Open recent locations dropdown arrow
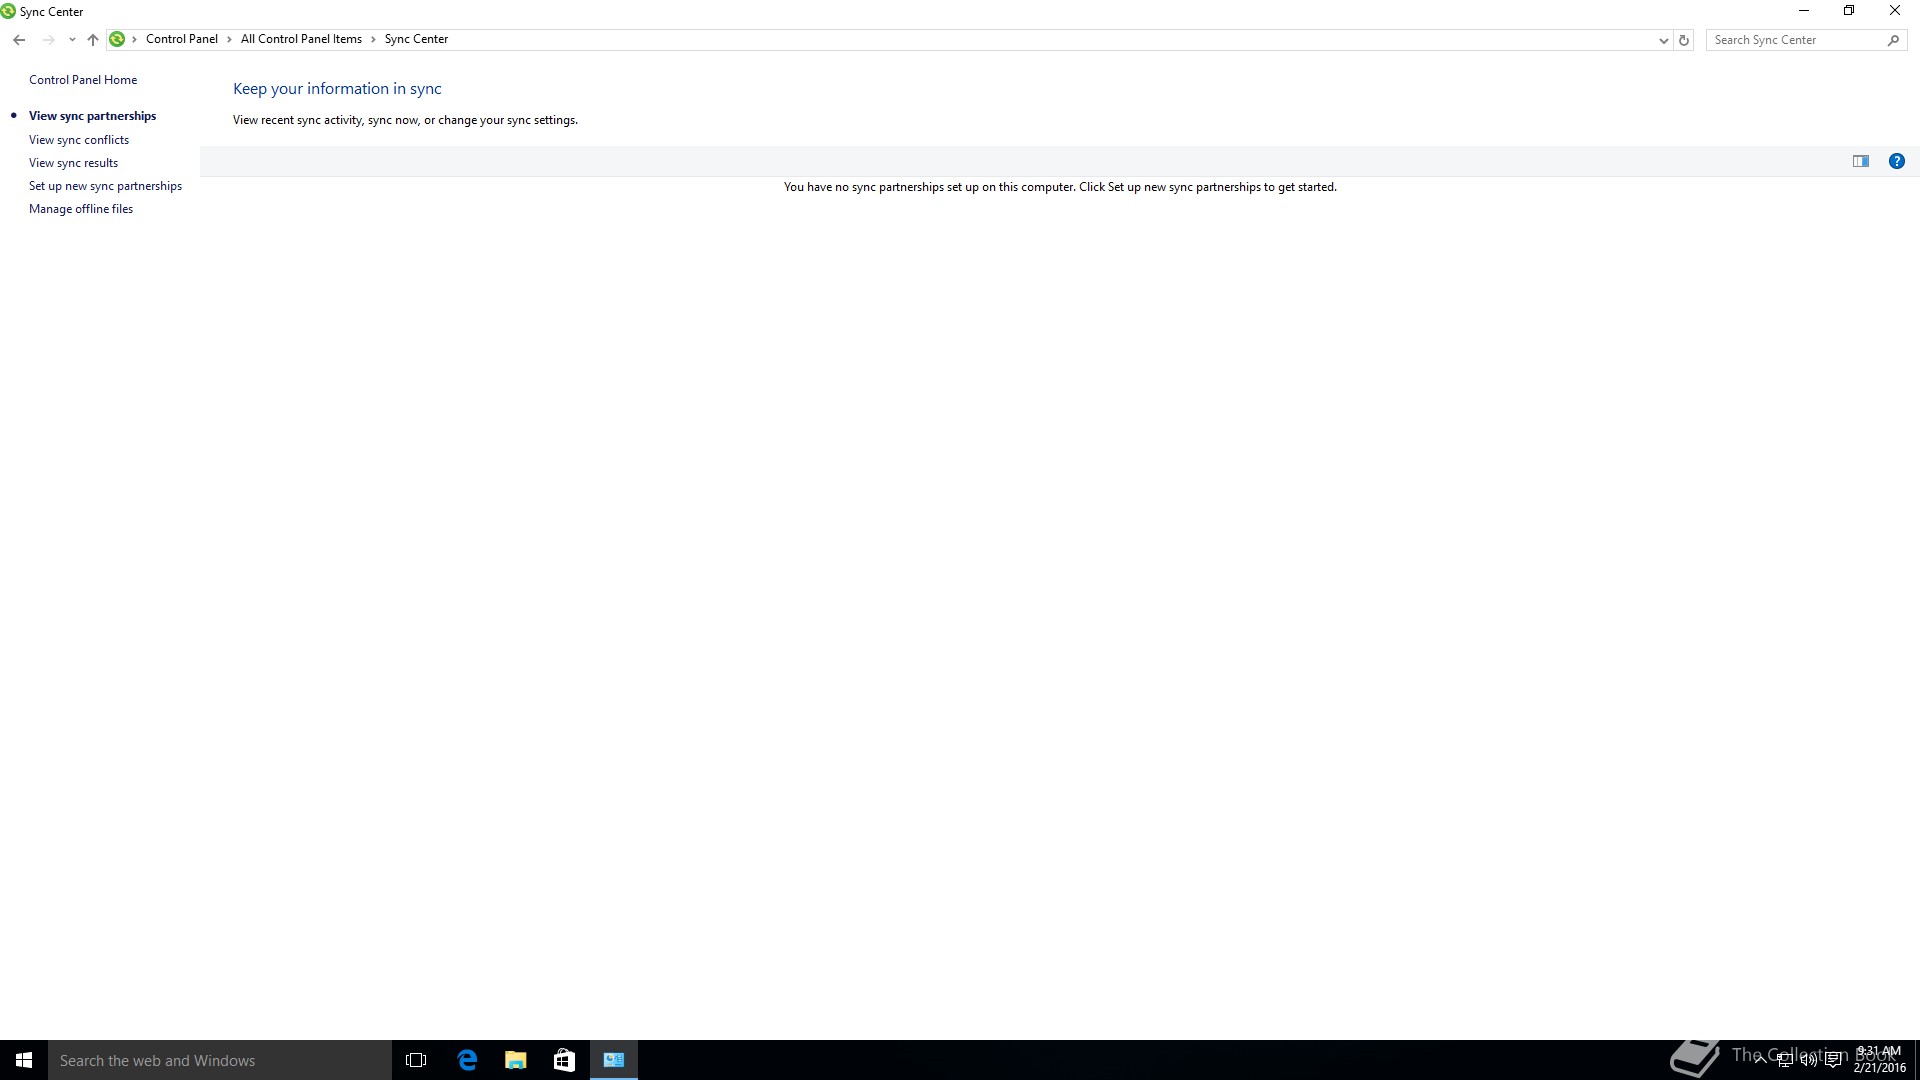 72,40
